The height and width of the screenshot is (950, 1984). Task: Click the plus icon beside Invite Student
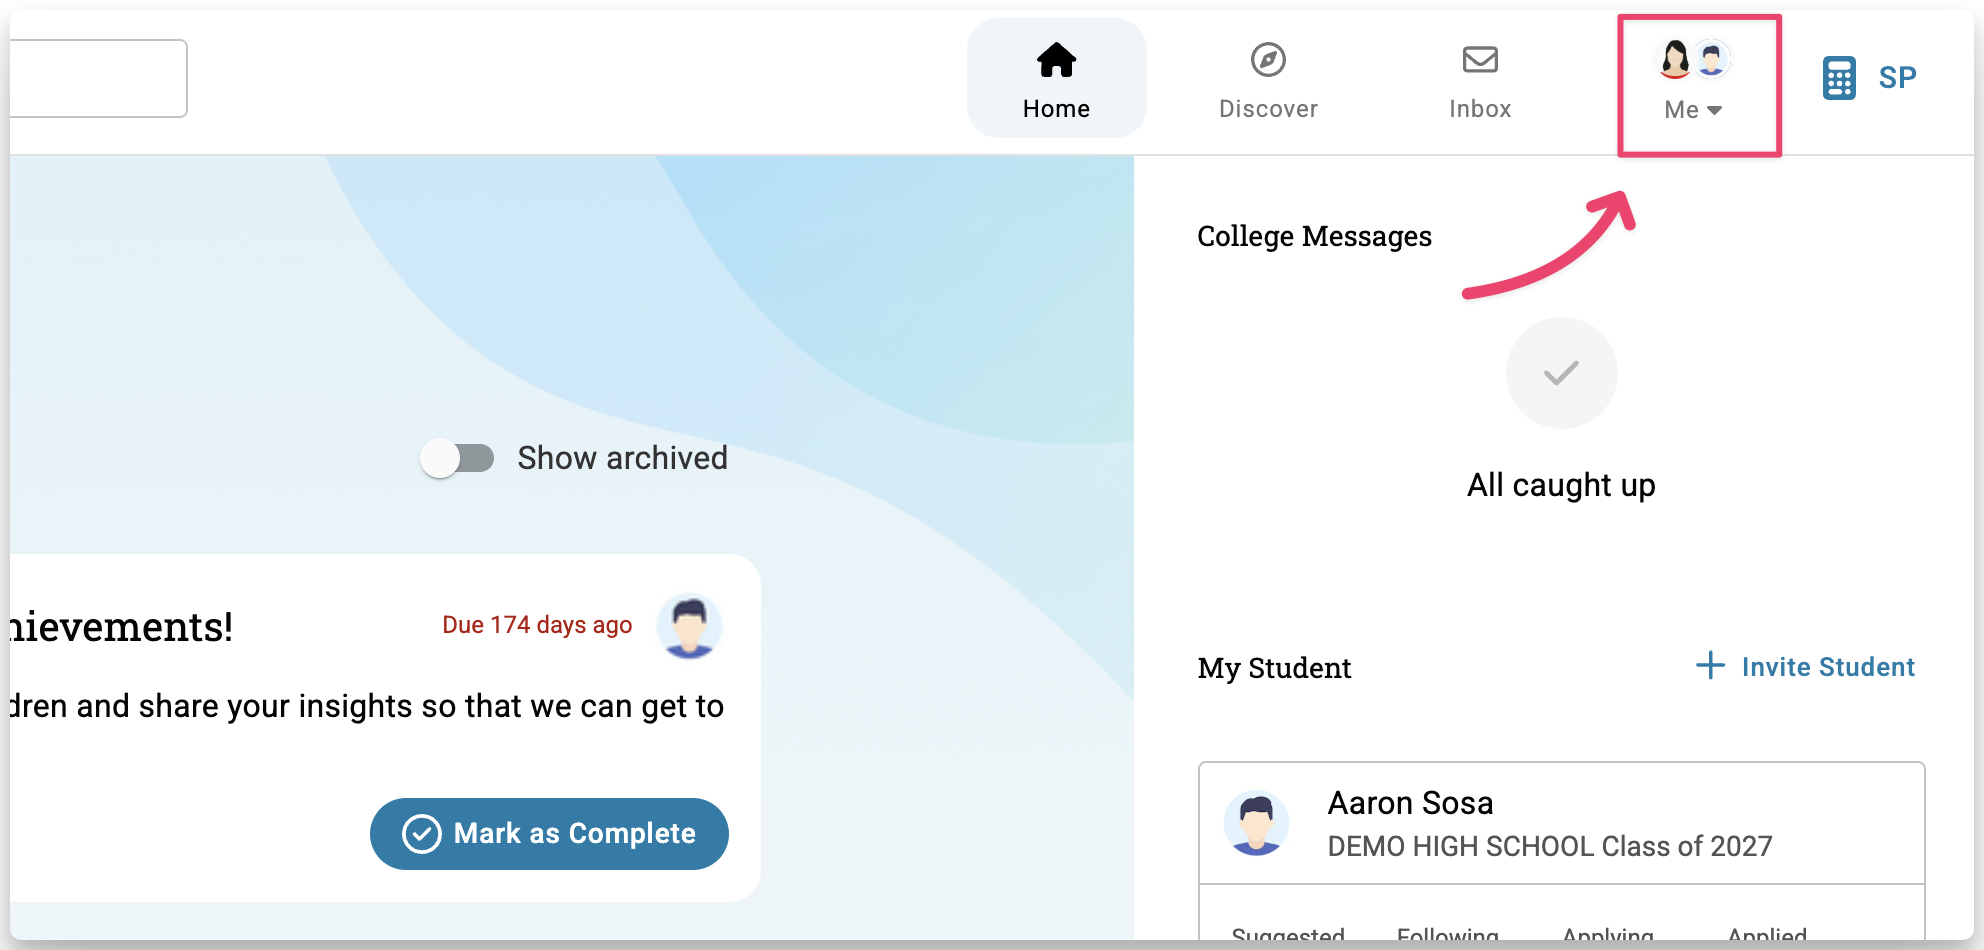point(1711,666)
